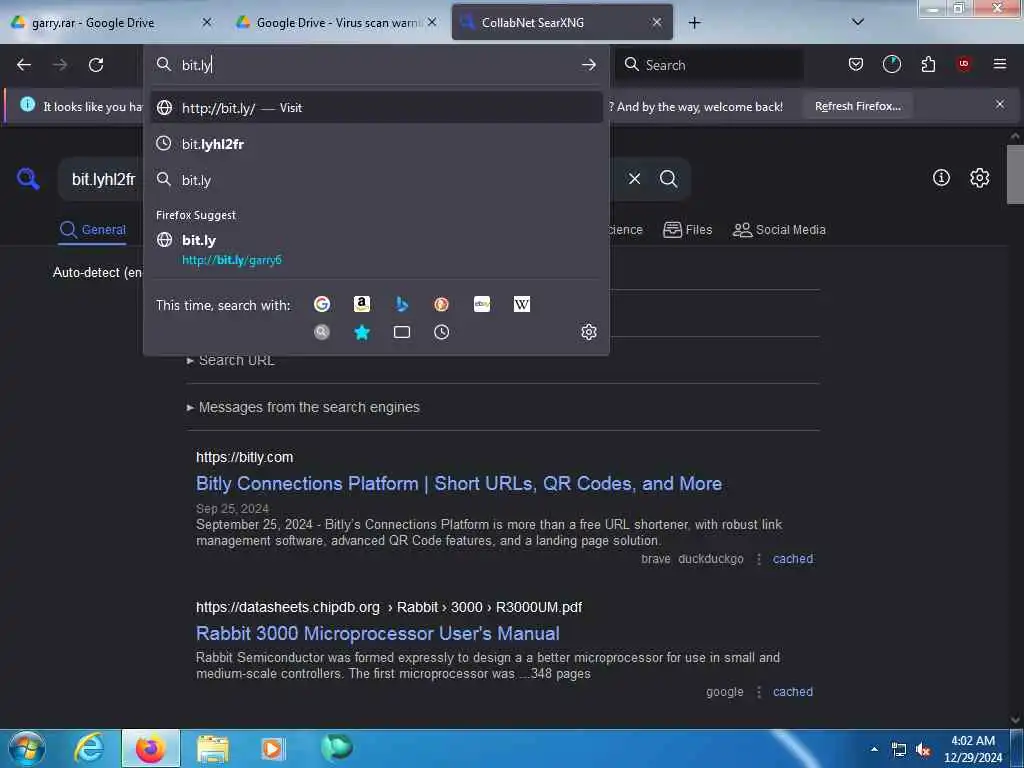Open Windows Media Player taskbar icon

(x=272, y=748)
